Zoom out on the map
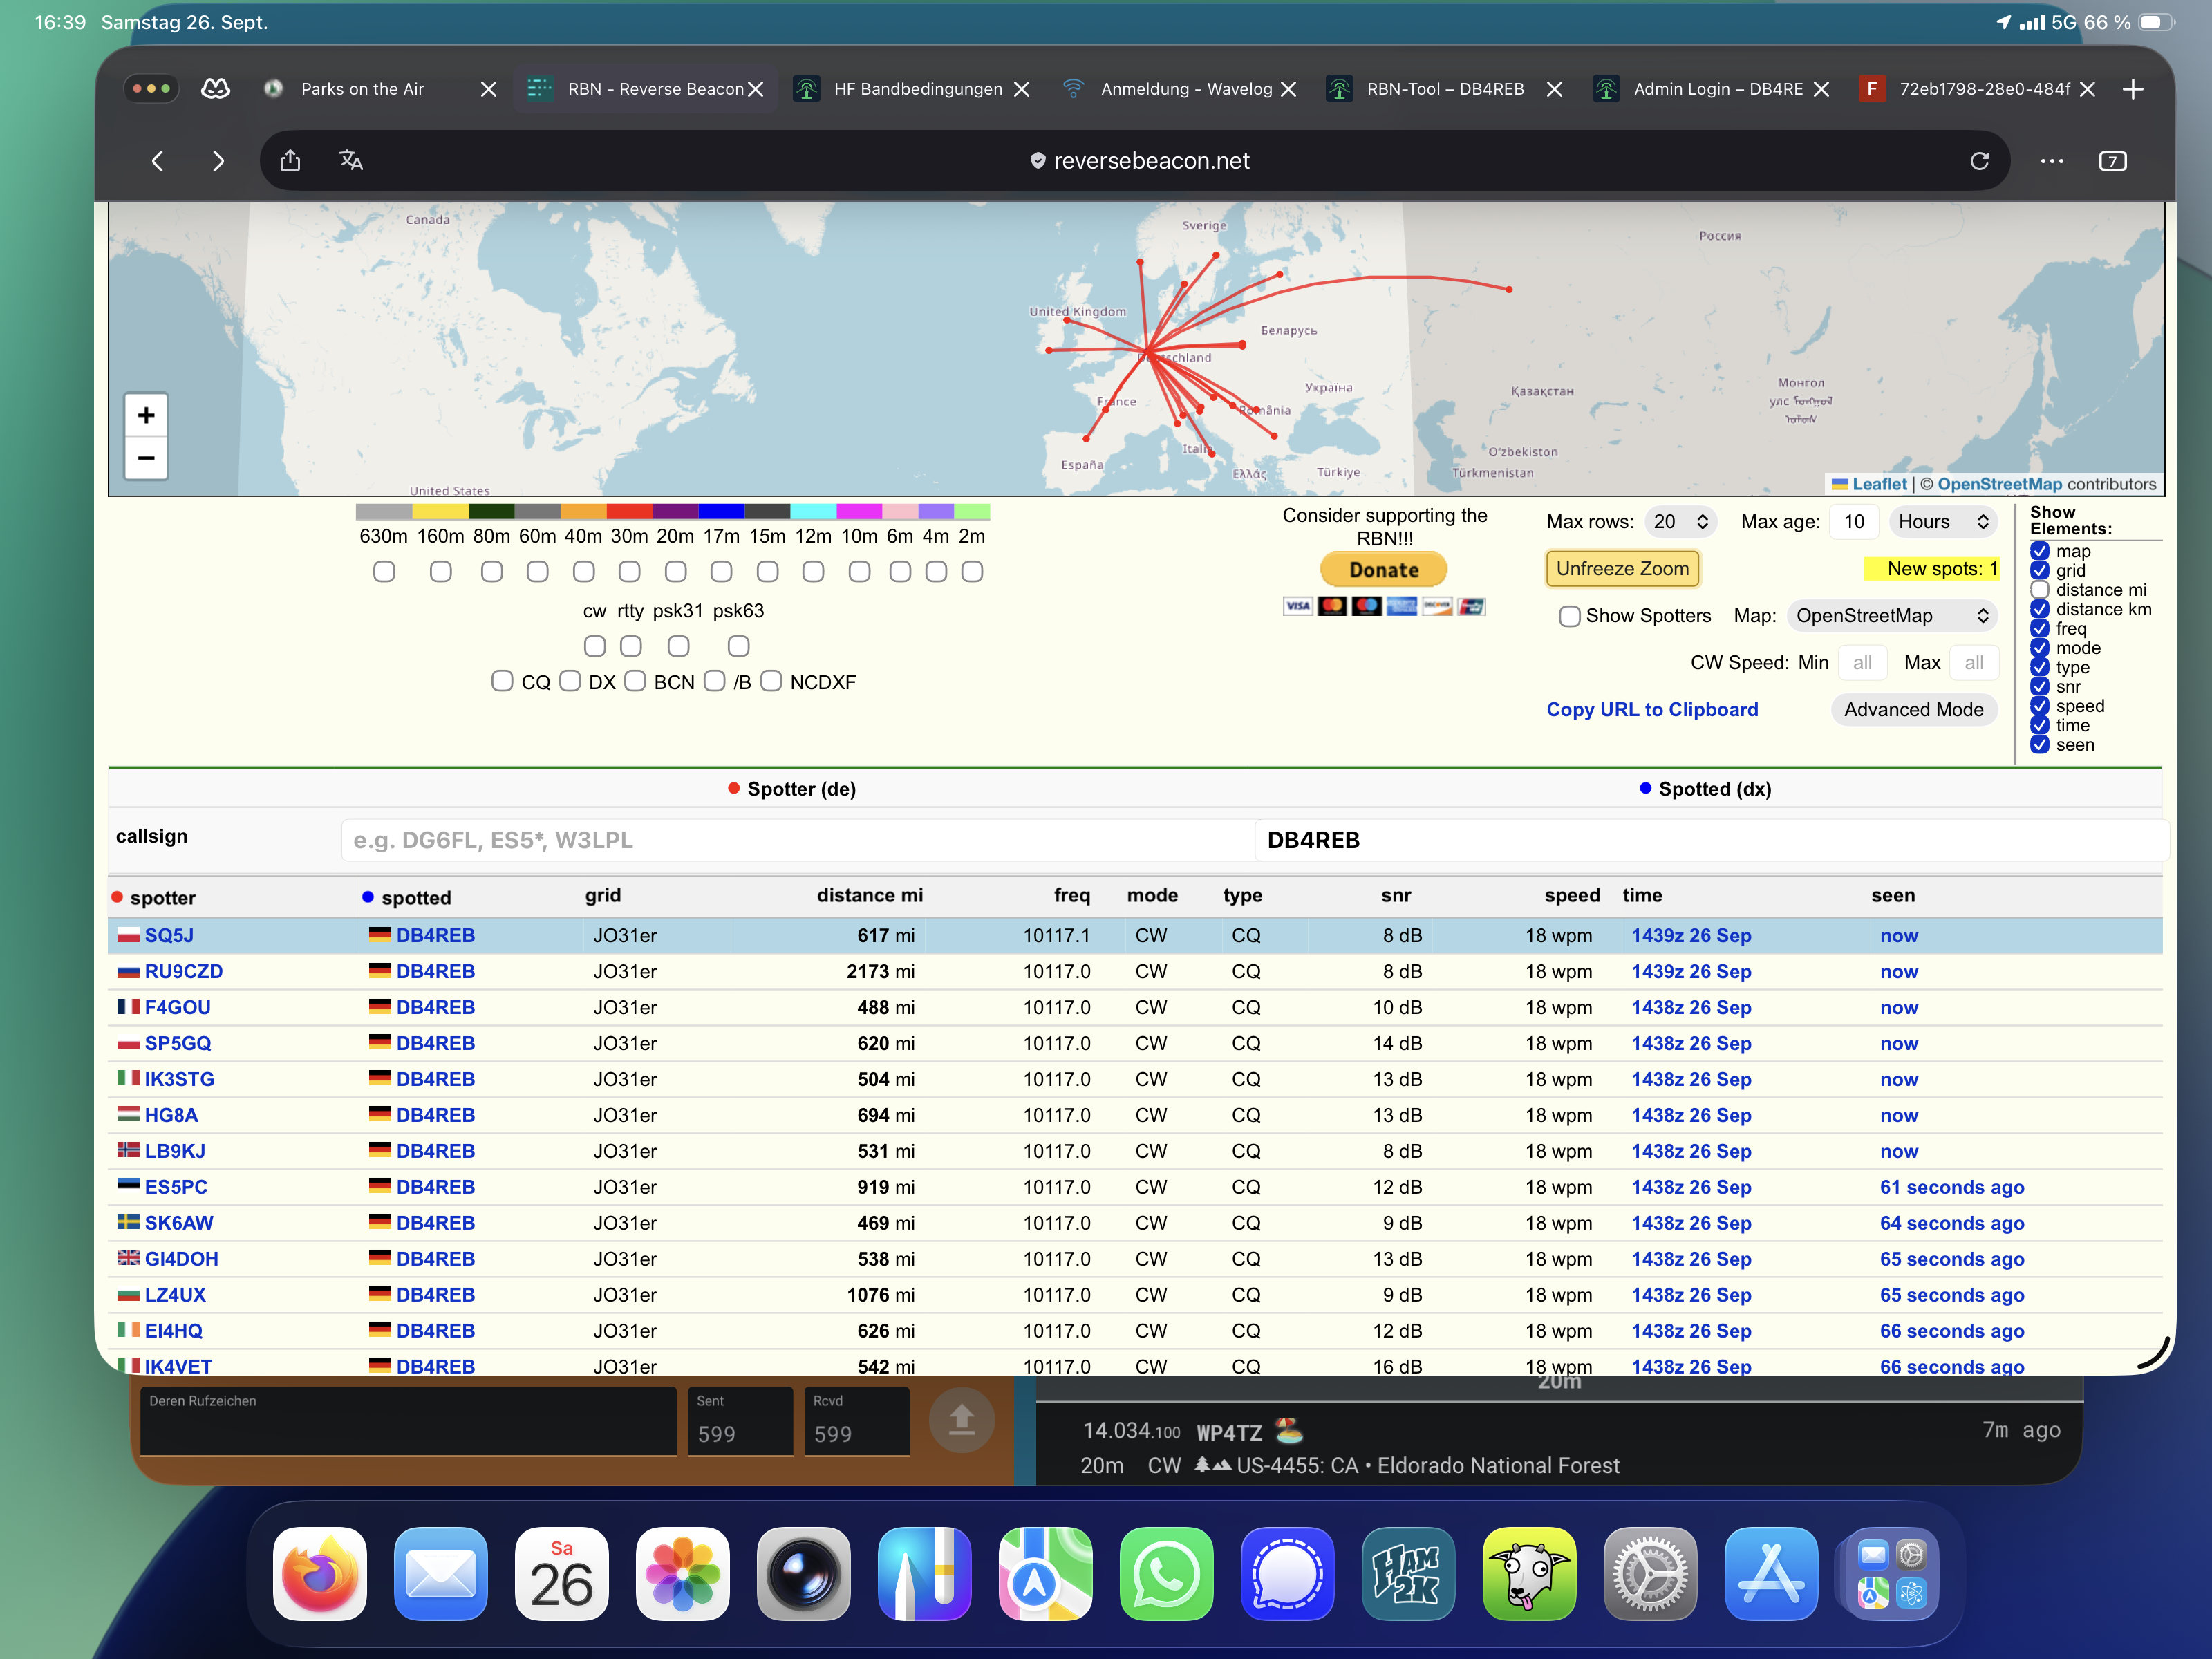The image size is (2212, 1659). tap(146, 458)
